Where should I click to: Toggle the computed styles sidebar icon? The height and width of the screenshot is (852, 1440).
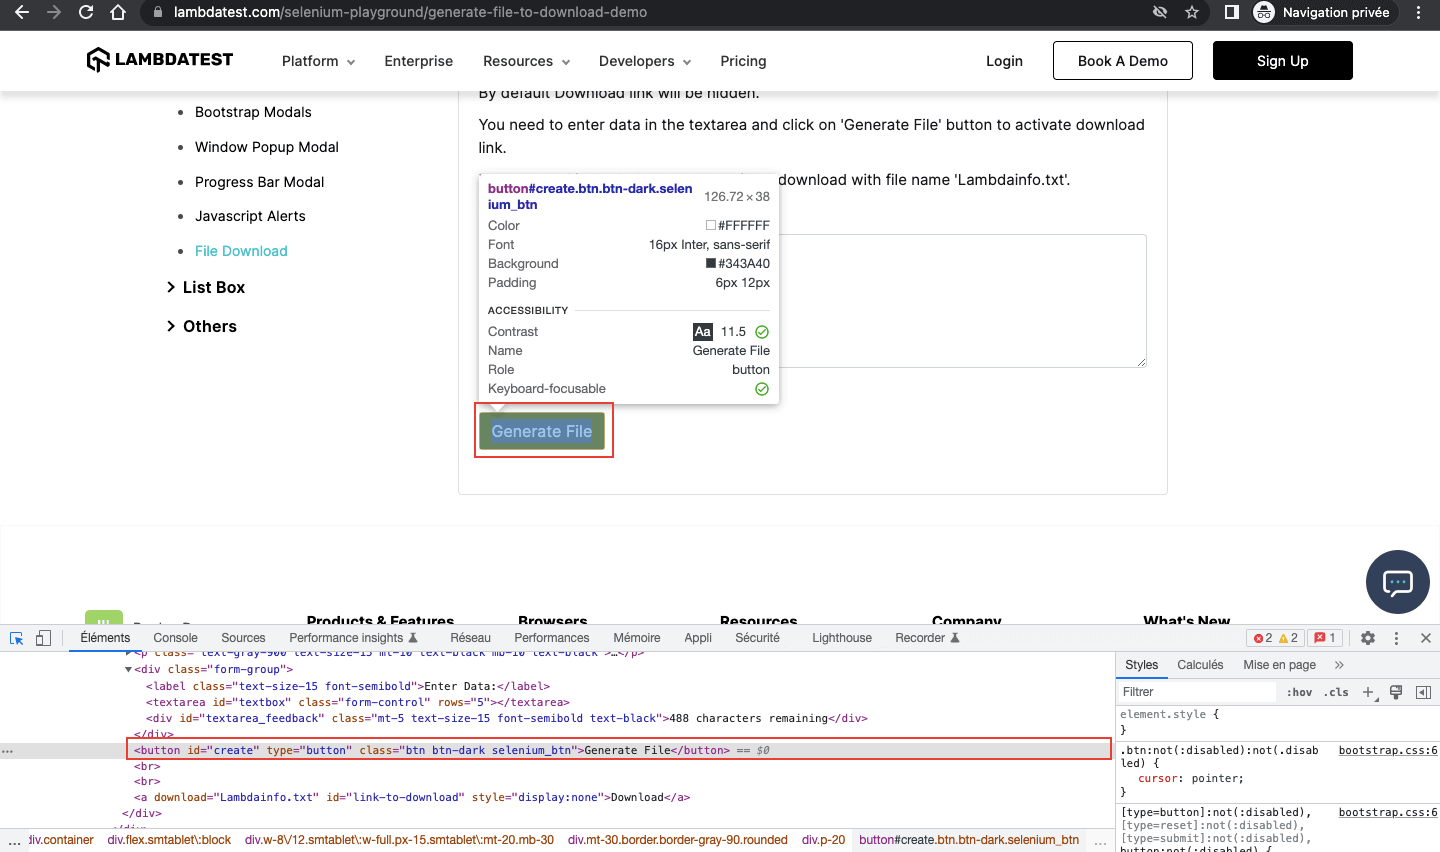[1423, 692]
